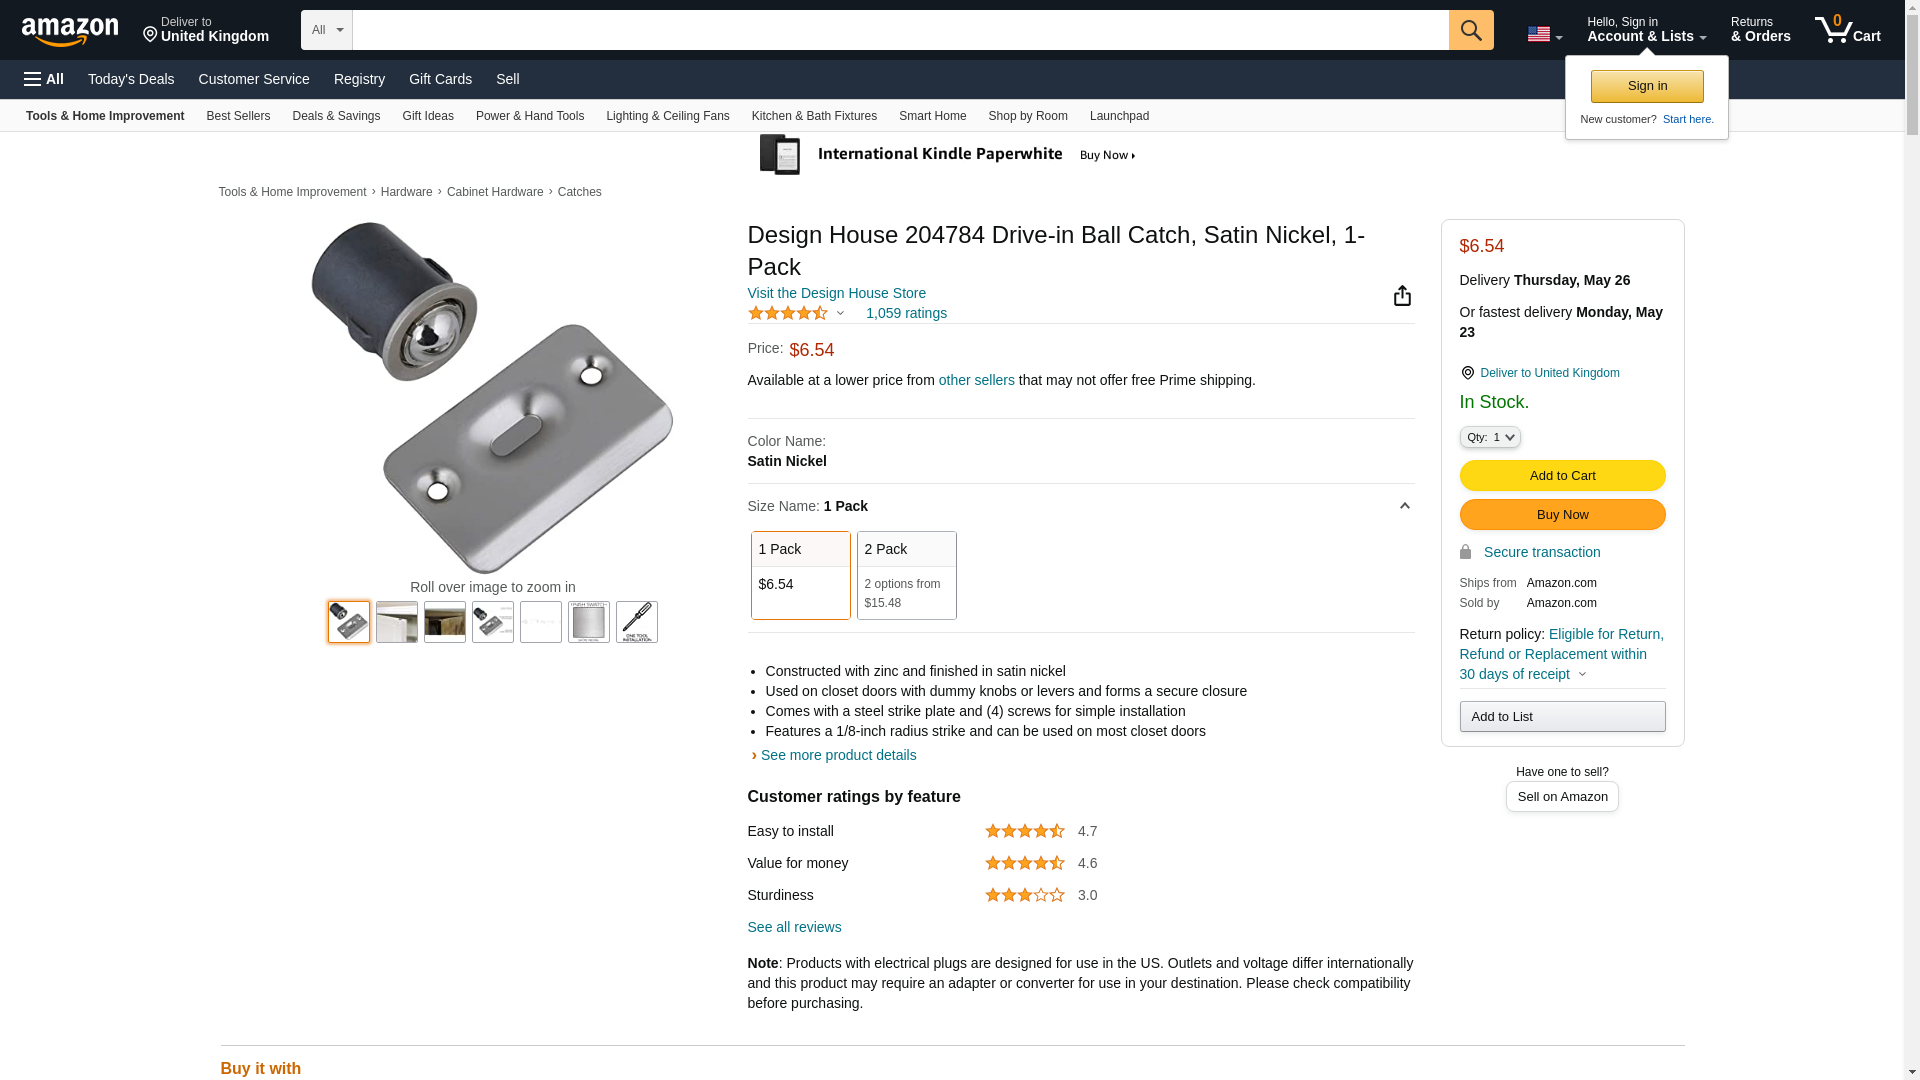Click the magnifying glass search button
This screenshot has width=1920, height=1080.
(x=1470, y=30)
